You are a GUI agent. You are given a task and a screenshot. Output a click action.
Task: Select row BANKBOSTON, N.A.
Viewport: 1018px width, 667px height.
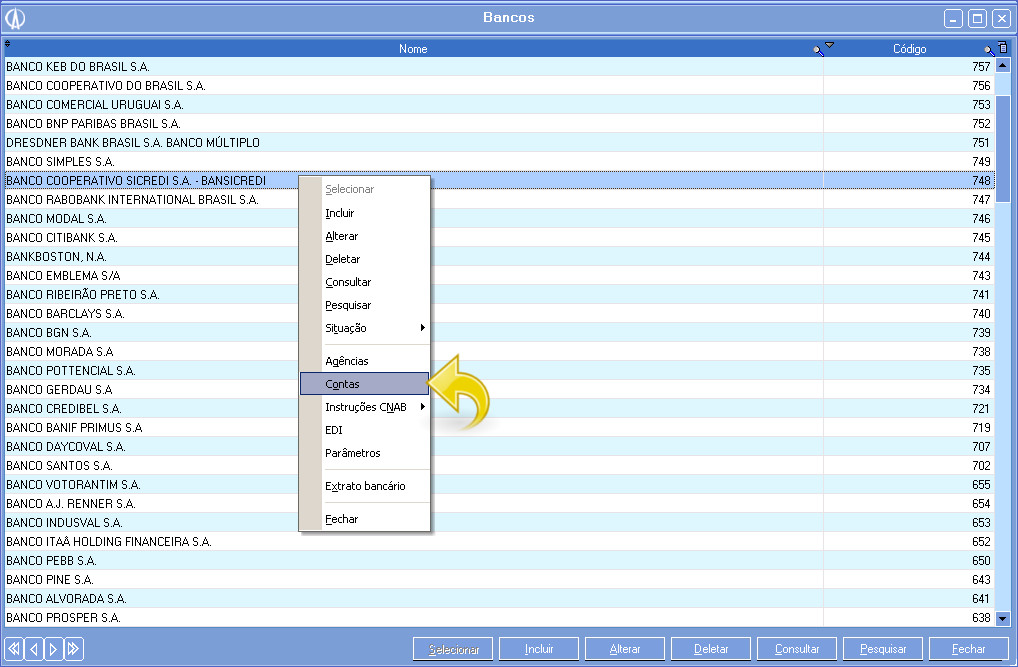(x=499, y=257)
